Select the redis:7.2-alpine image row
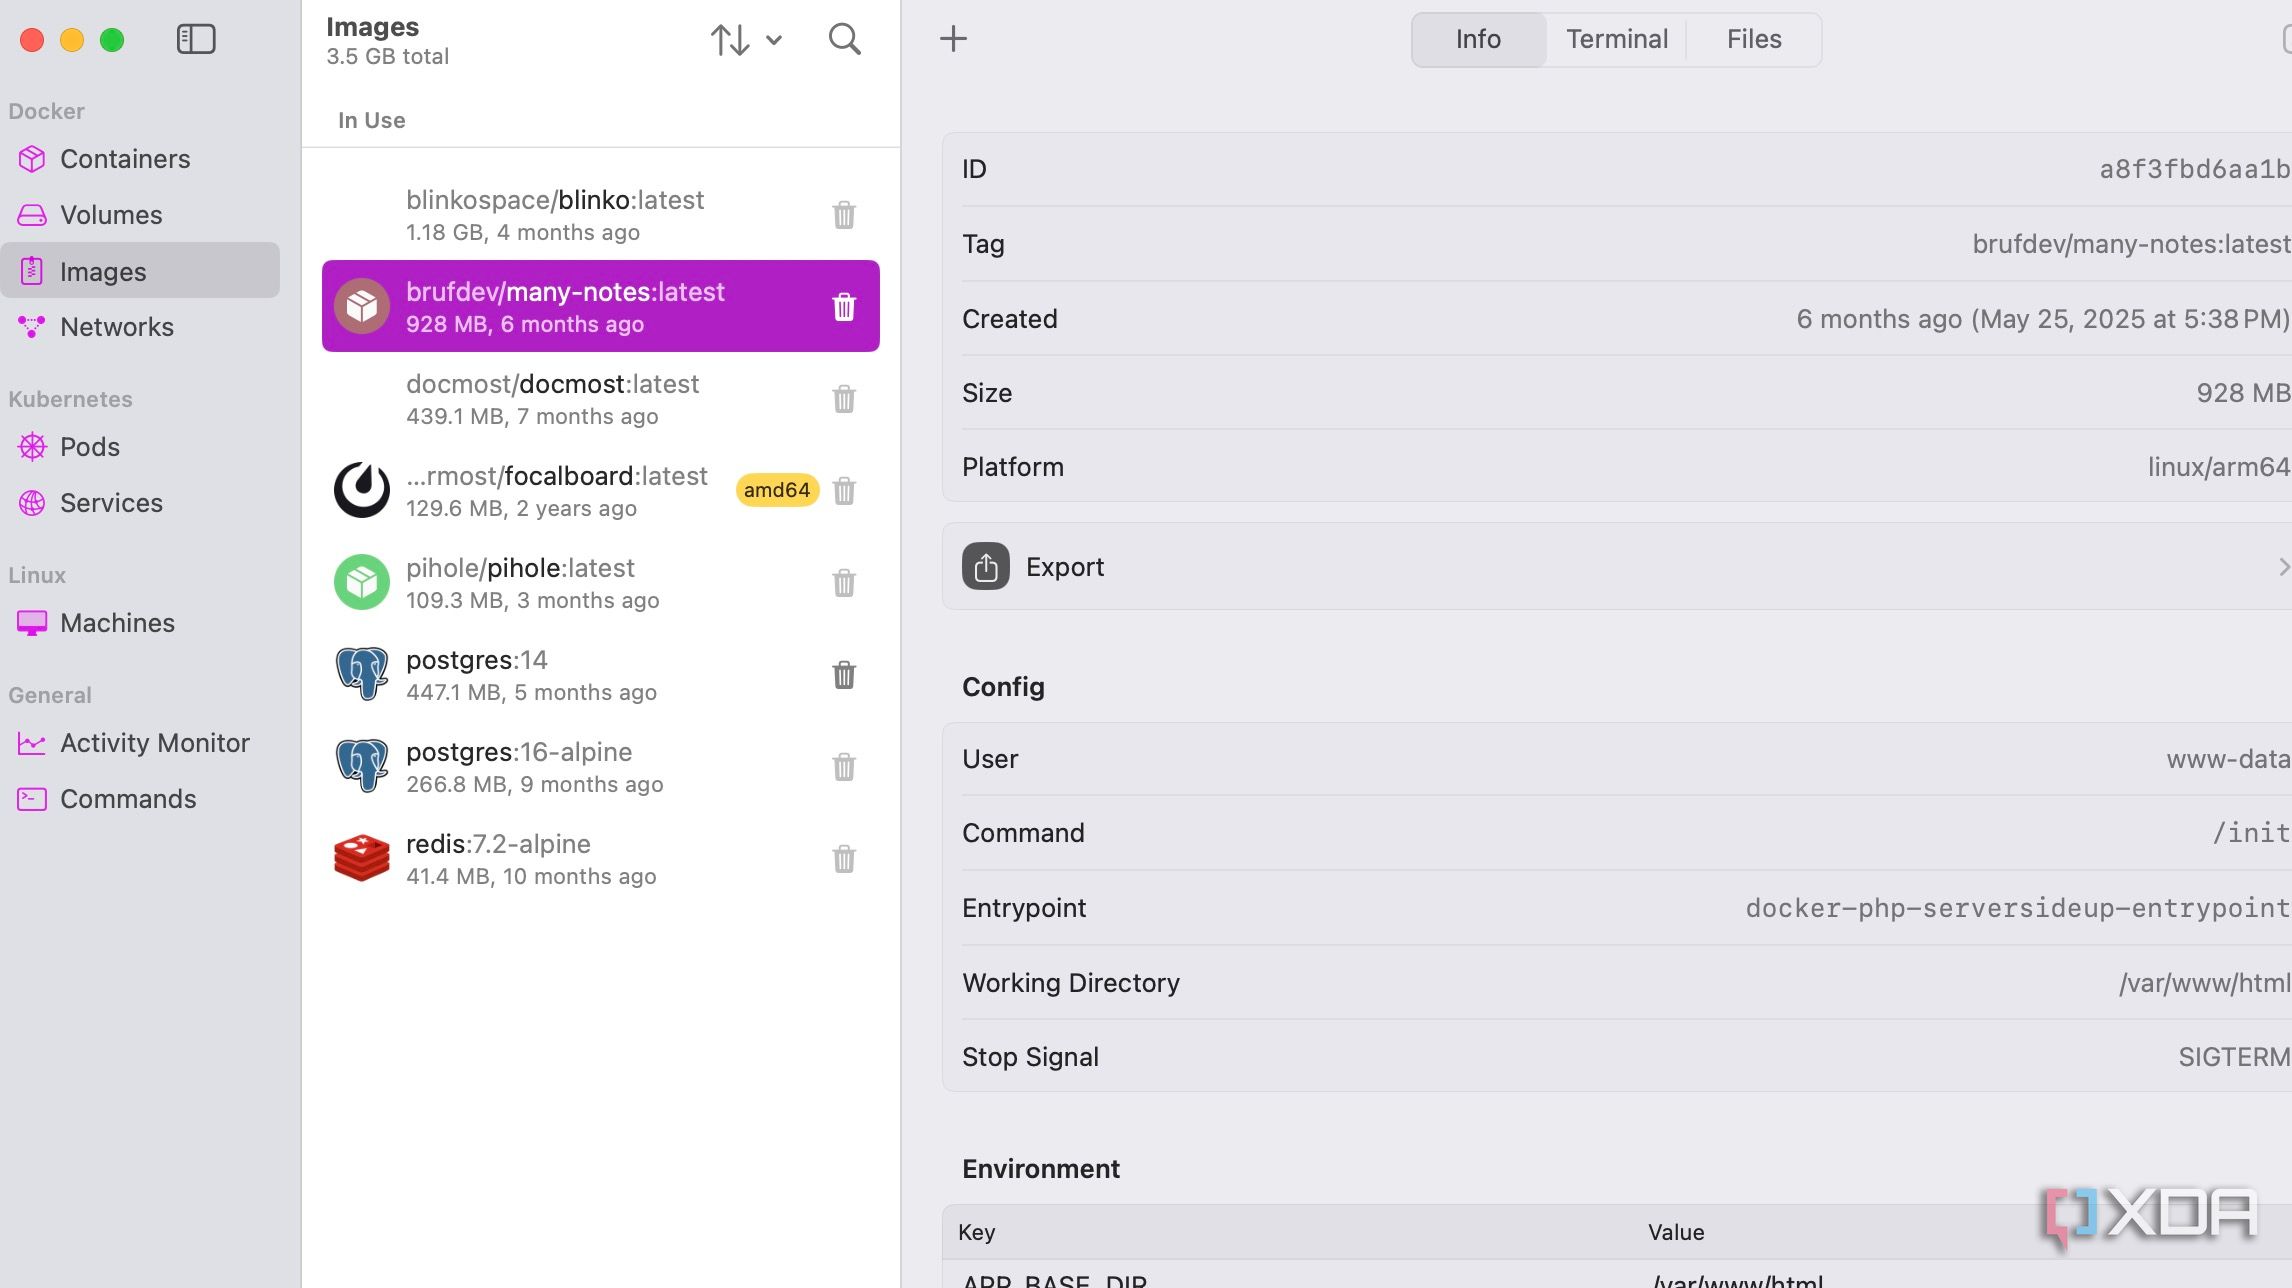2292x1288 pixels. tap(601, 859)
